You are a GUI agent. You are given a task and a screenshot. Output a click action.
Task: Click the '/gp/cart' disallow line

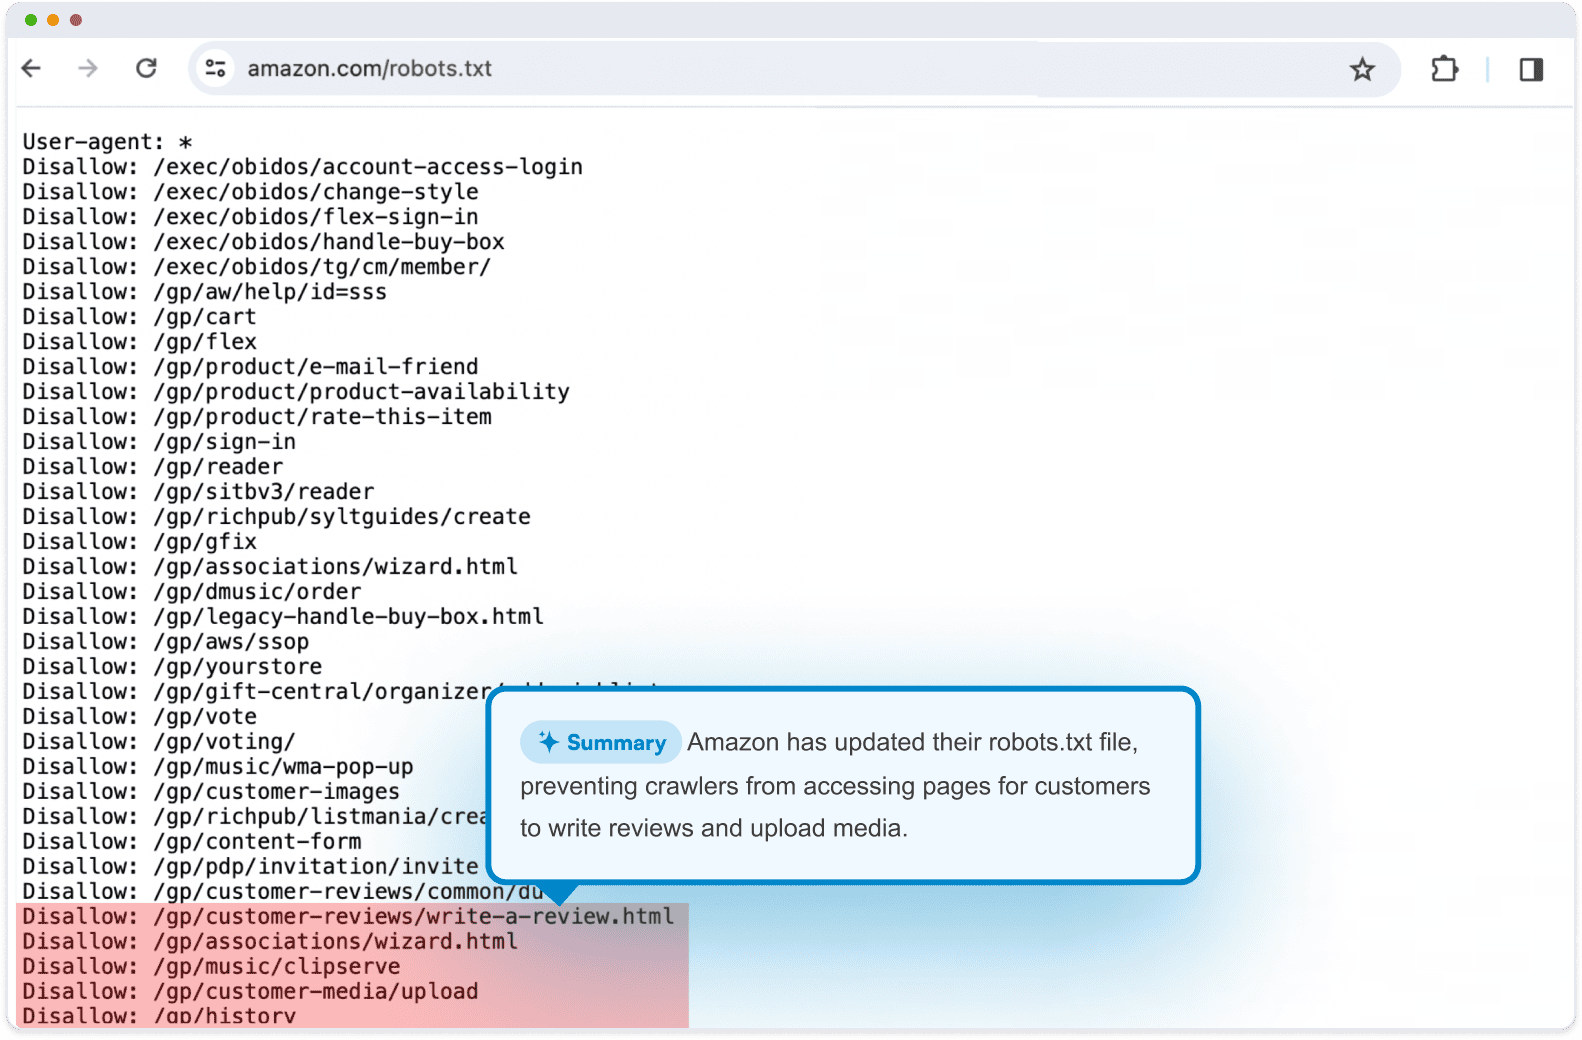[x=140, y=317]
